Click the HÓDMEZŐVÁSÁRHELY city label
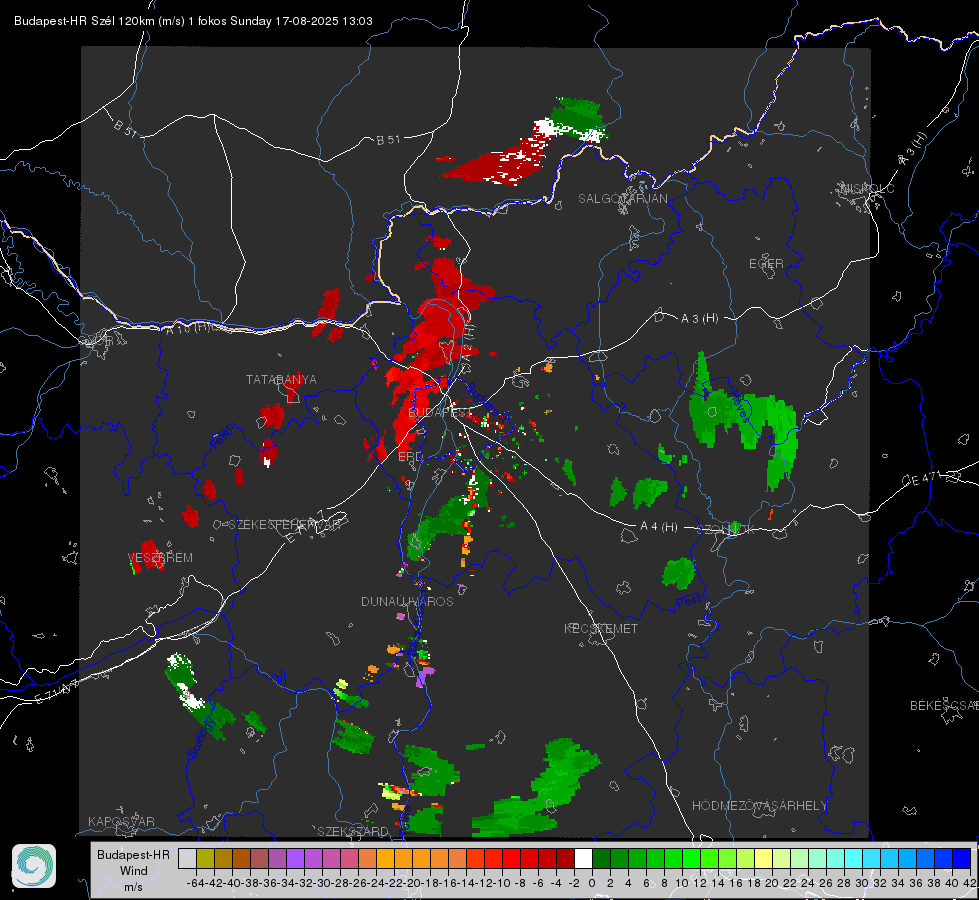 point(759,806)
